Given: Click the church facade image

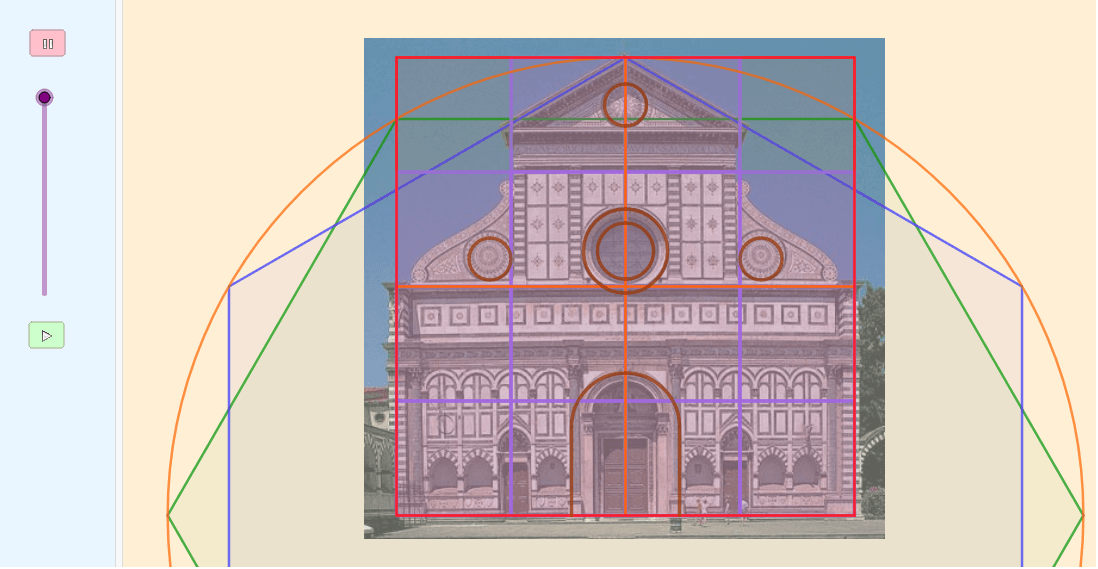Looking at the screenshot, I should 624,288.
